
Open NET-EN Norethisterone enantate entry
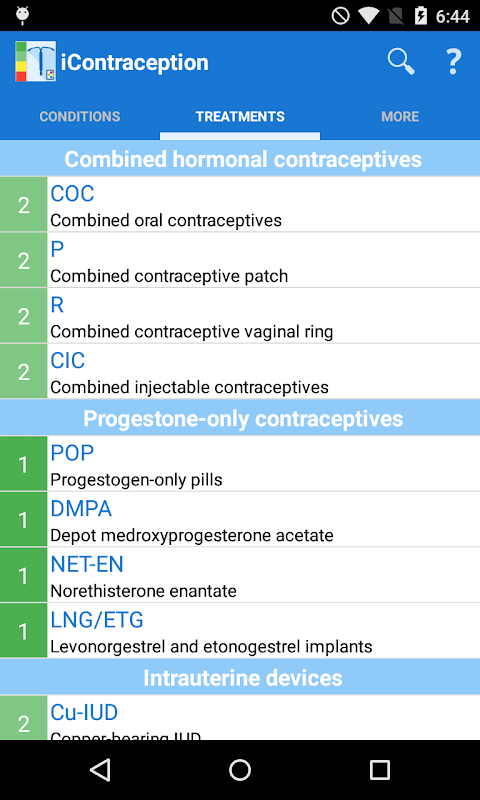click(x=240, y=575)
